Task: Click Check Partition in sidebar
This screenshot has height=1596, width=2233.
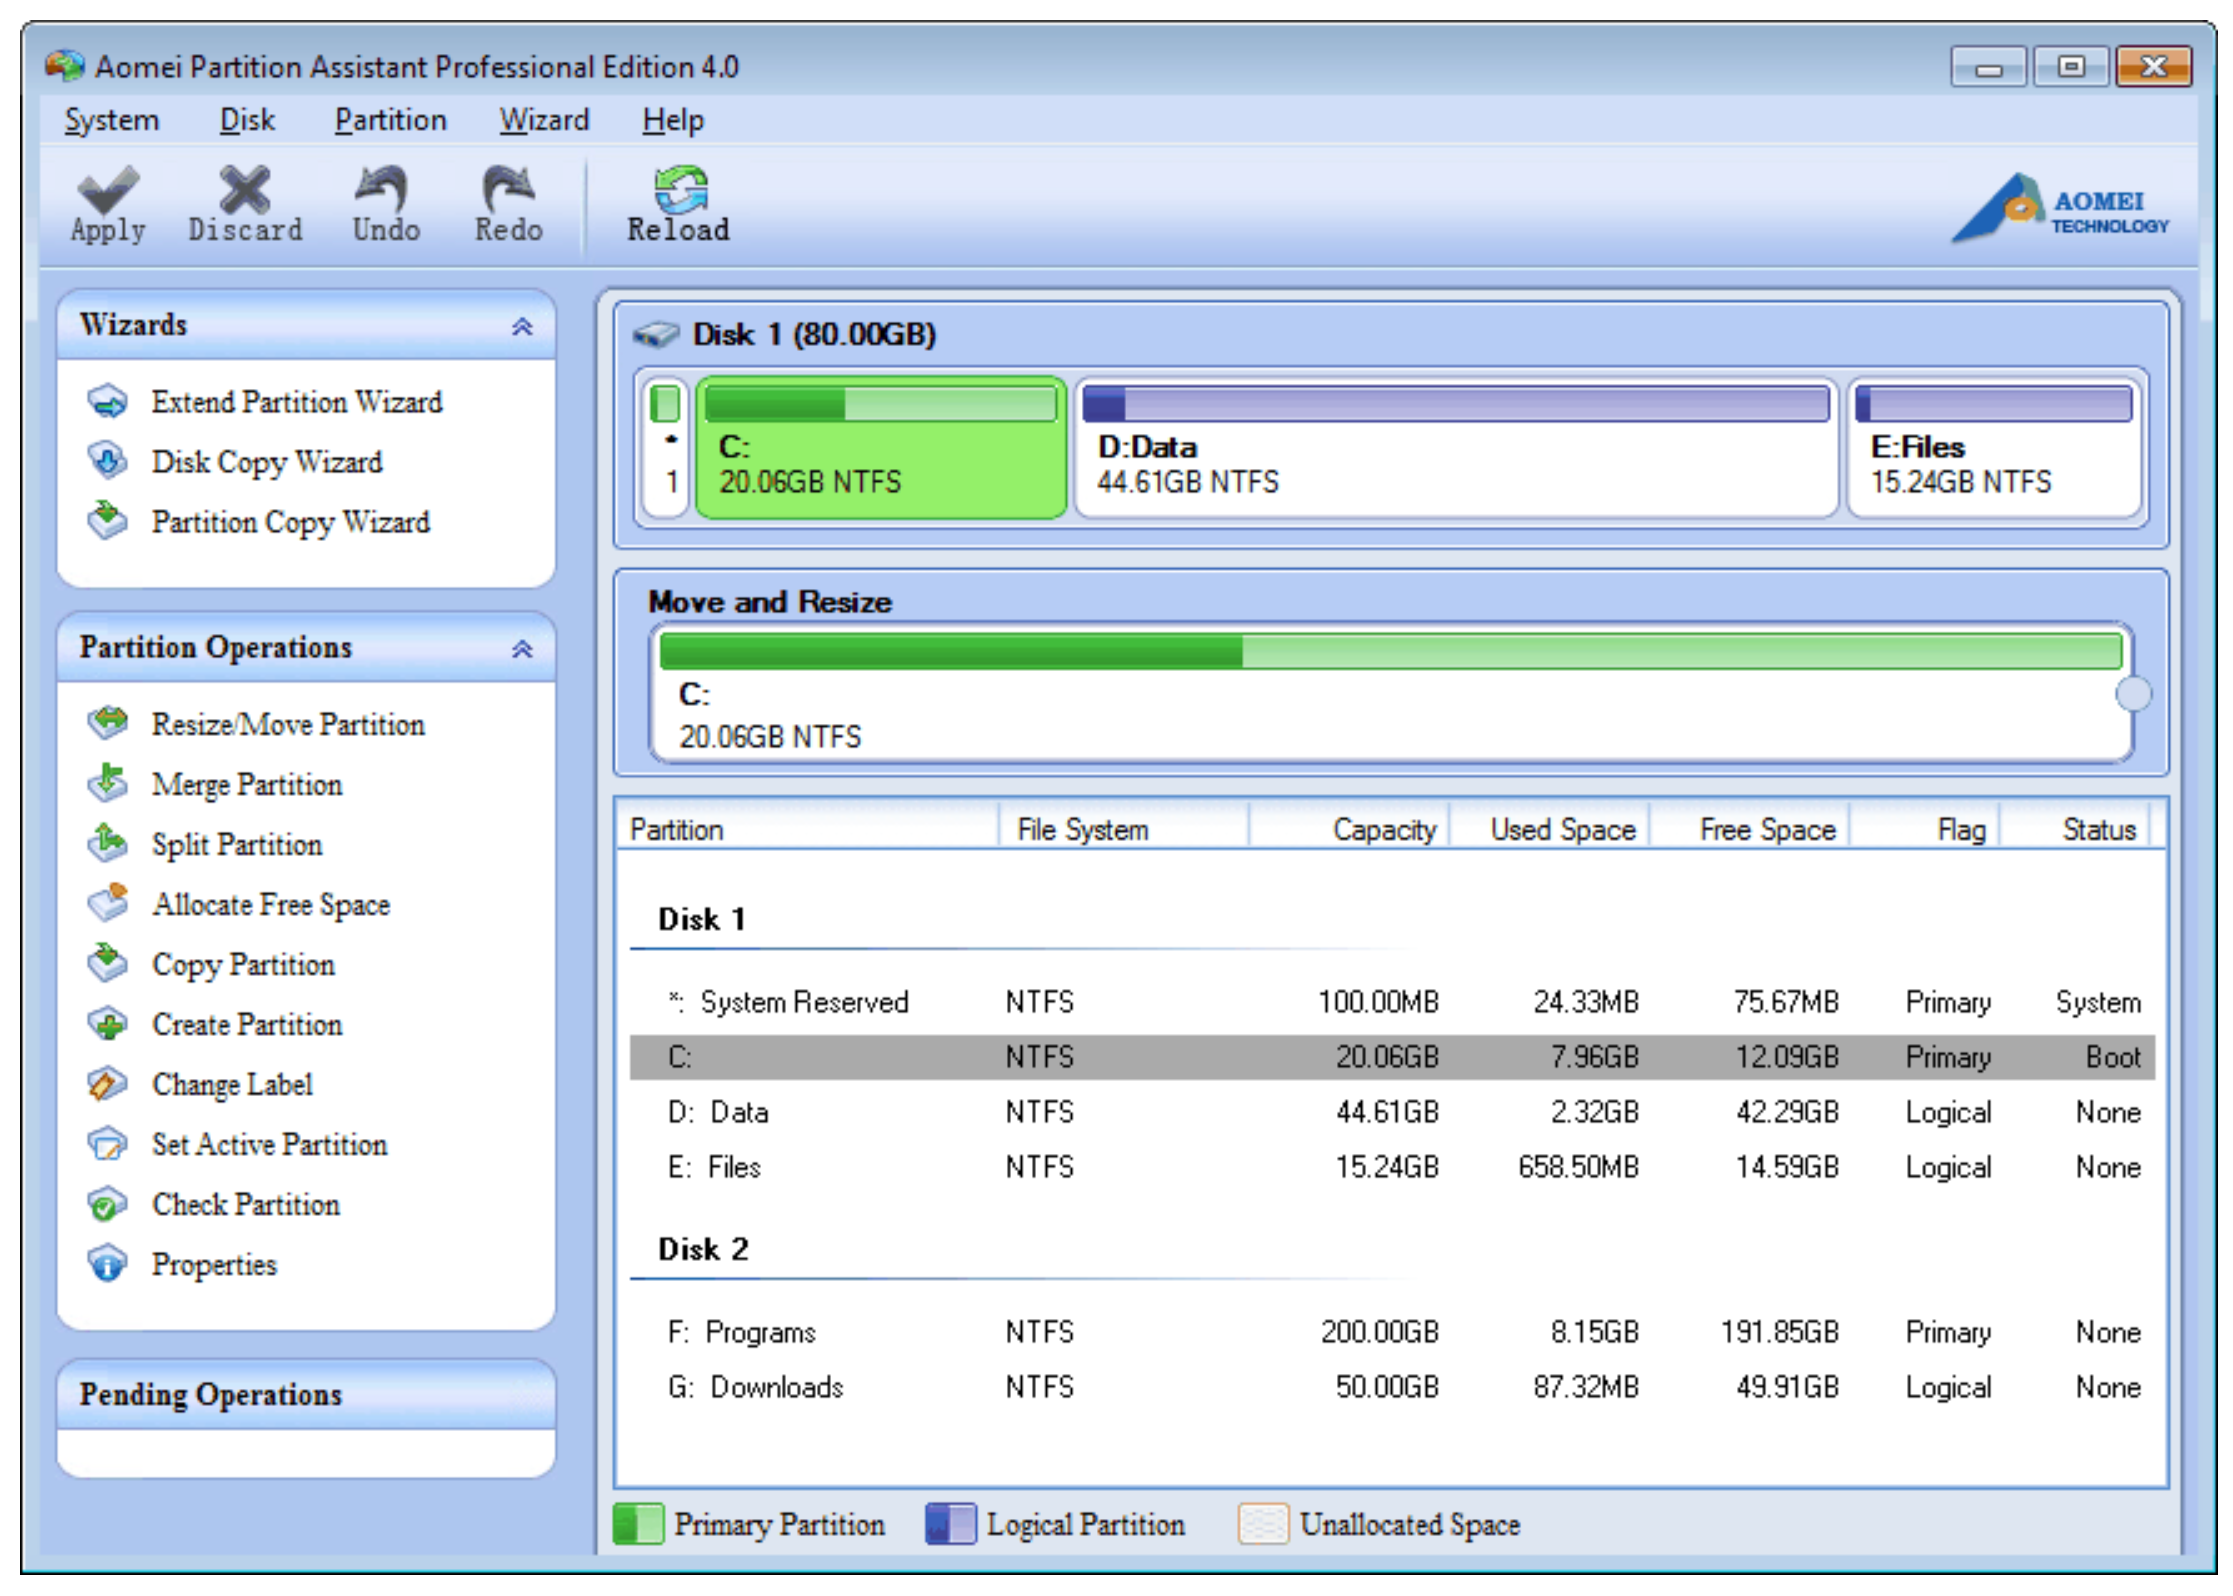Action: point(245,1205)
